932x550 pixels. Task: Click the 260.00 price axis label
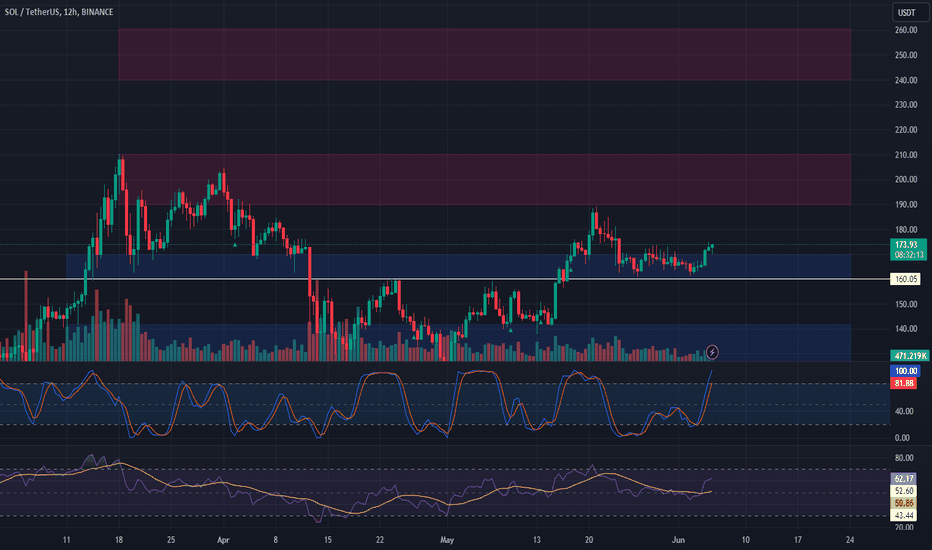[906, 30]
